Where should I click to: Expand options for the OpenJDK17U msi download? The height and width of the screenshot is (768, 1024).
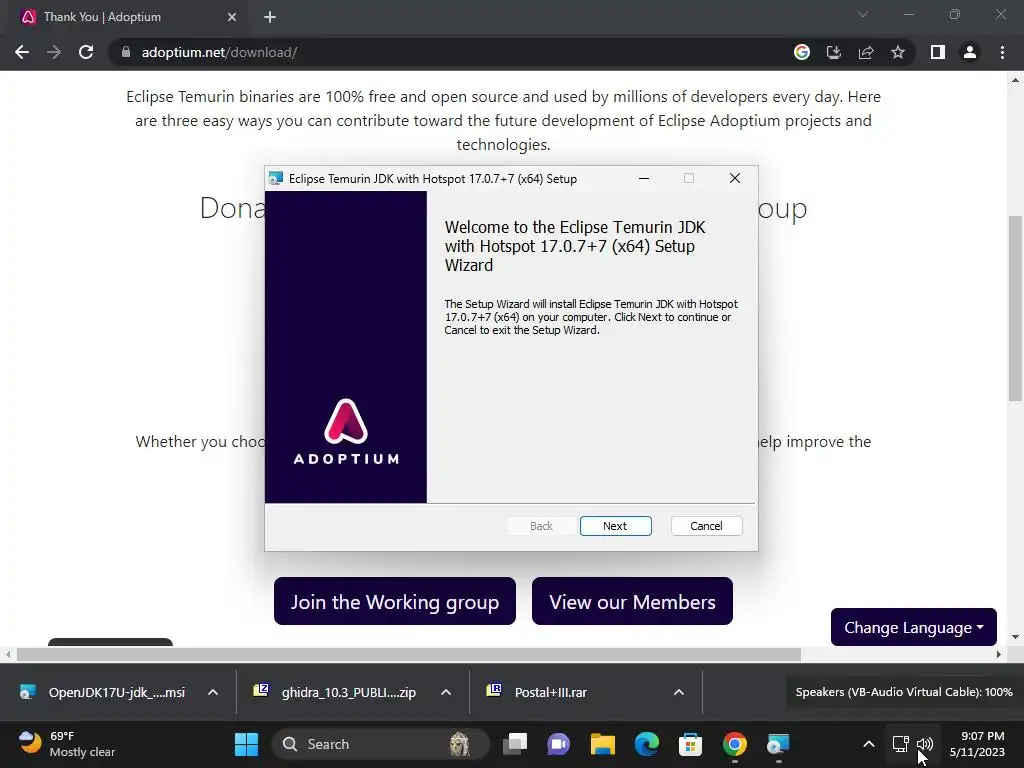coord(213,692)
